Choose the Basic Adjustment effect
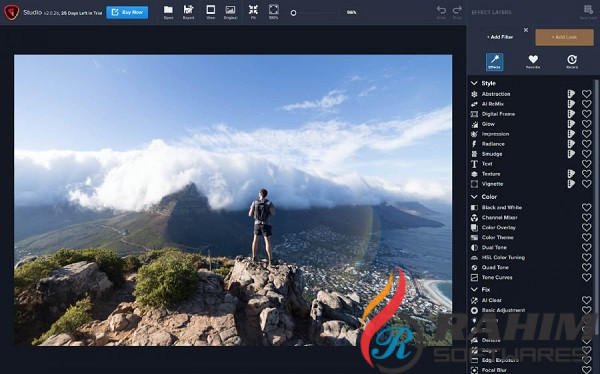The image size is (600, 374). click(503, 310)
